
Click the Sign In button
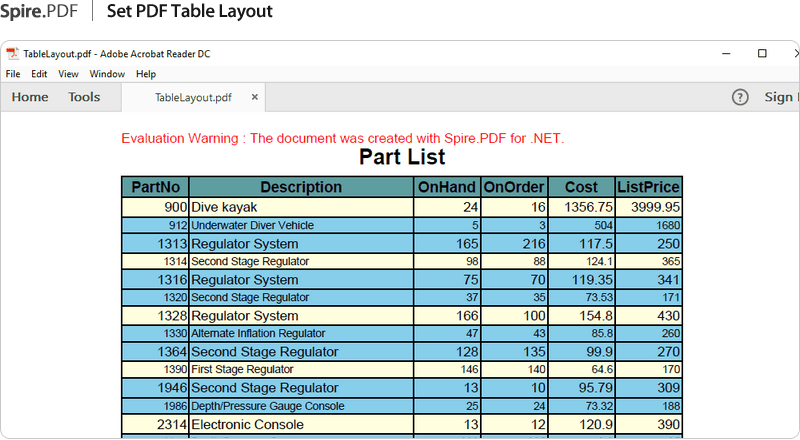pos(781,97)
